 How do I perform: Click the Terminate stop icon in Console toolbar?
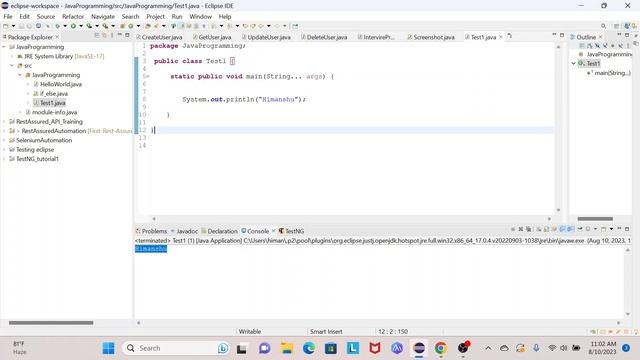[513, 229]
